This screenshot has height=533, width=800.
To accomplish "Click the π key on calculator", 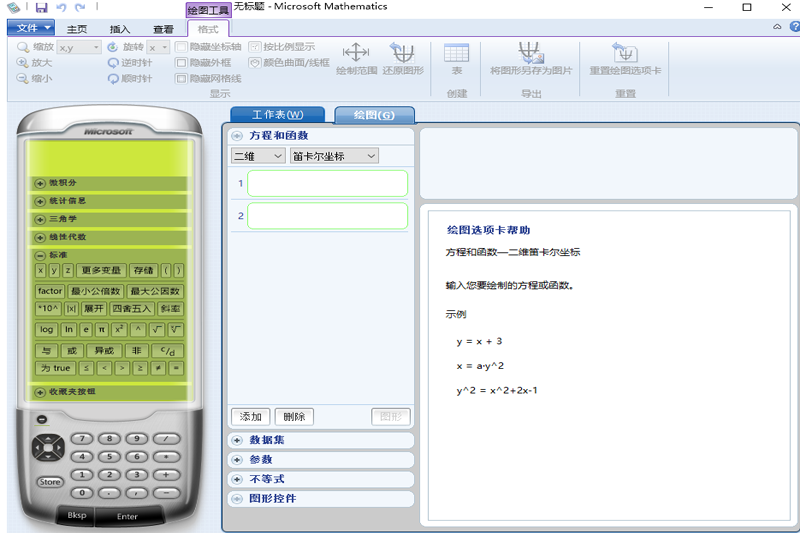I will point(102,329).
